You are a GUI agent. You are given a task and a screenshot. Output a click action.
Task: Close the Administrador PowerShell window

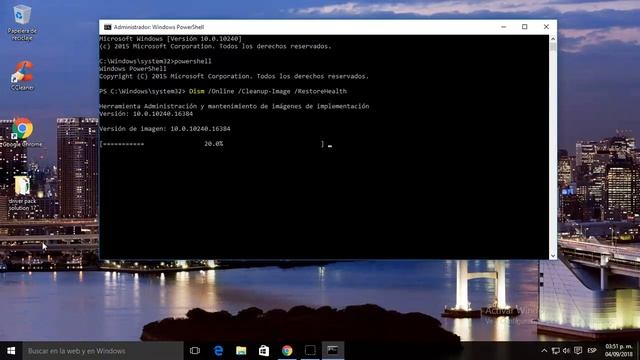(546, 27)
